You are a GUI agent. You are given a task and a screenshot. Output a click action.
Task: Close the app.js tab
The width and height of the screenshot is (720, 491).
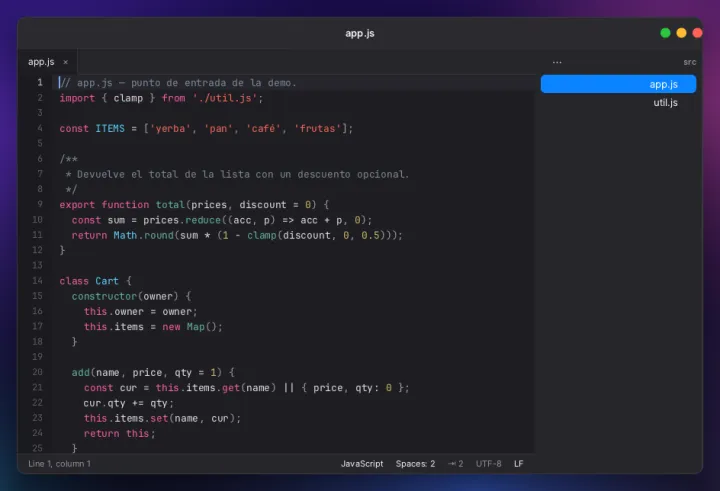[66, 62]
